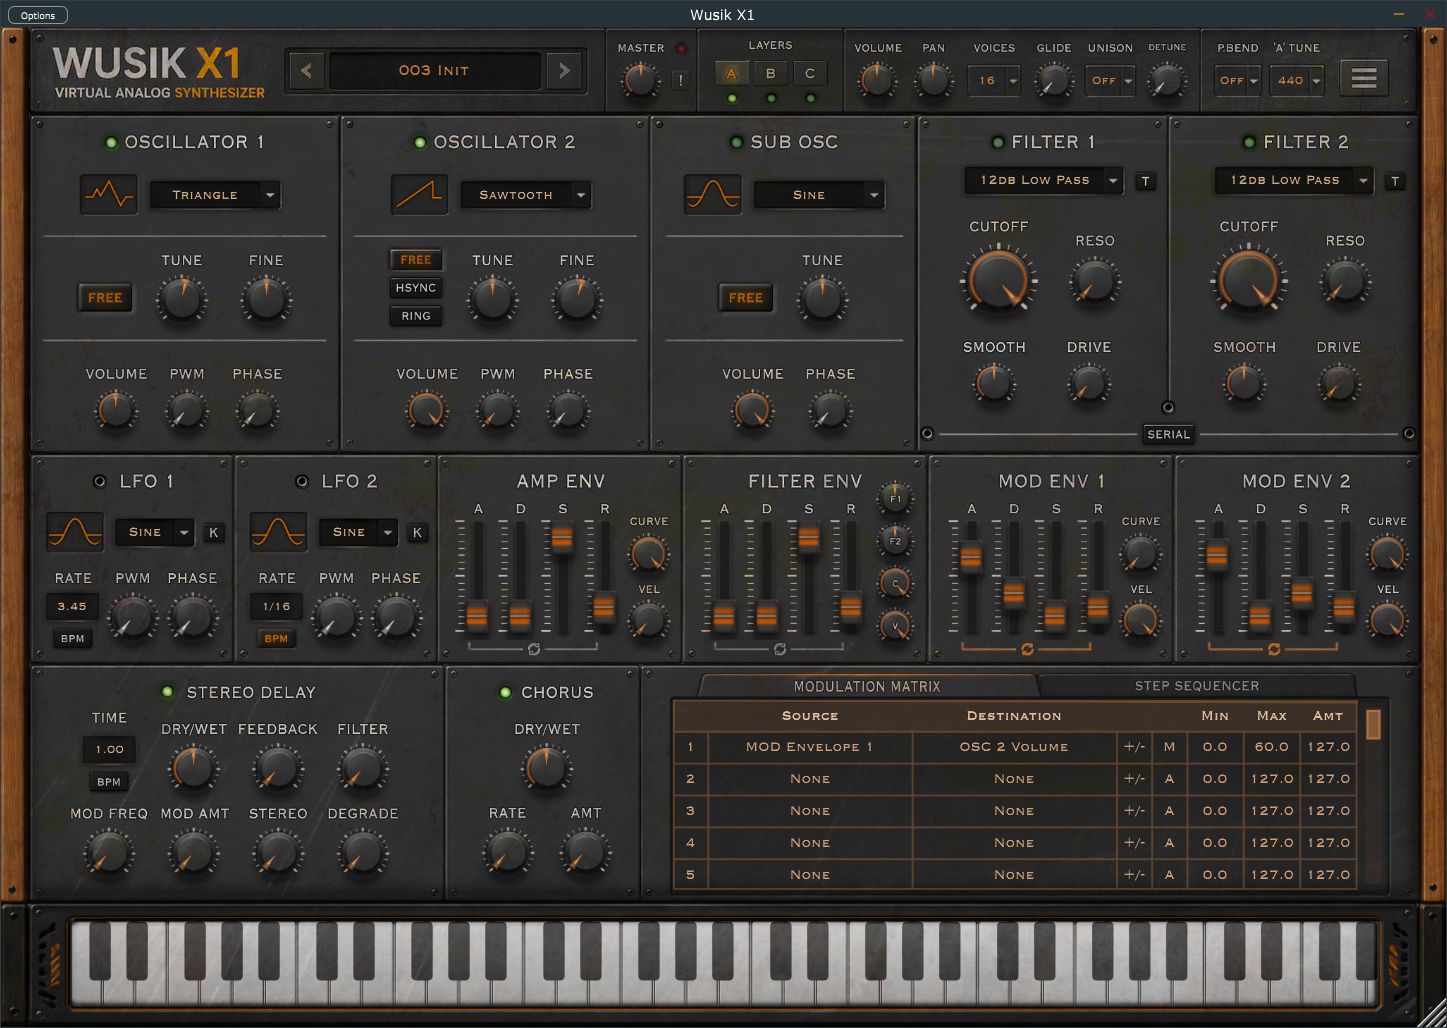Click the Filter Env F1 target button
The image size is (1447, 1028).
pos(895,498)
